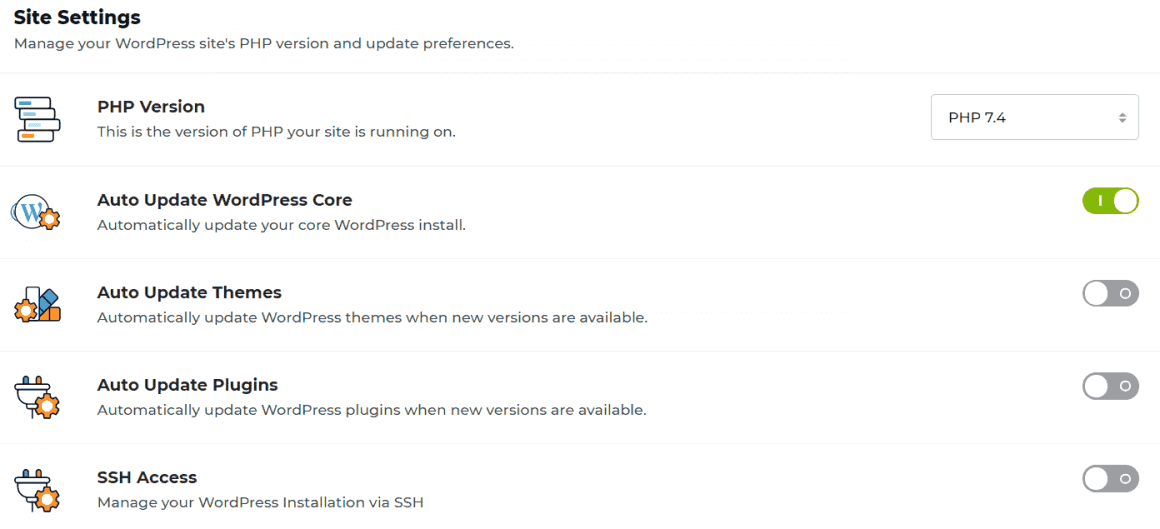Click the 'Automatically update your core WordPress install' text

pyautogui.click(x=281, y=225)
